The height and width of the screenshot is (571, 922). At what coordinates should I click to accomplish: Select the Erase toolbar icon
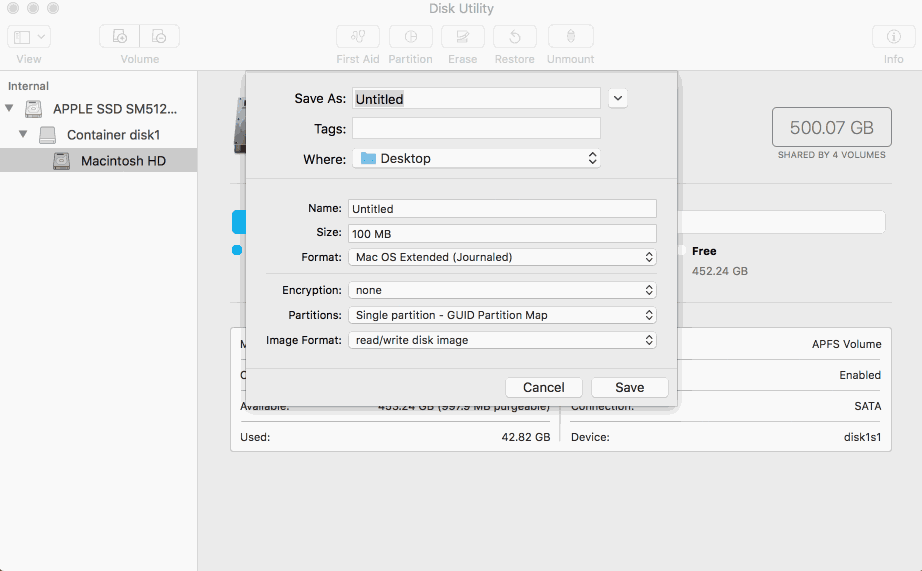(463, 36)
